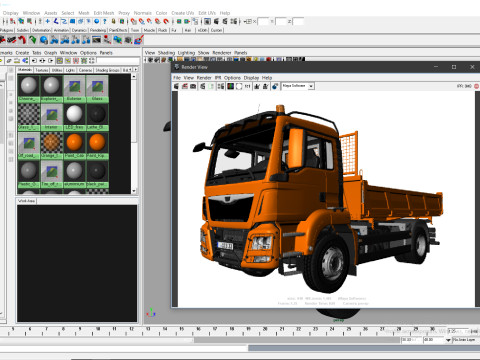Click the keep image icon in Render View
The width and height of the screenshot is (480, 360).
(257, 86)
